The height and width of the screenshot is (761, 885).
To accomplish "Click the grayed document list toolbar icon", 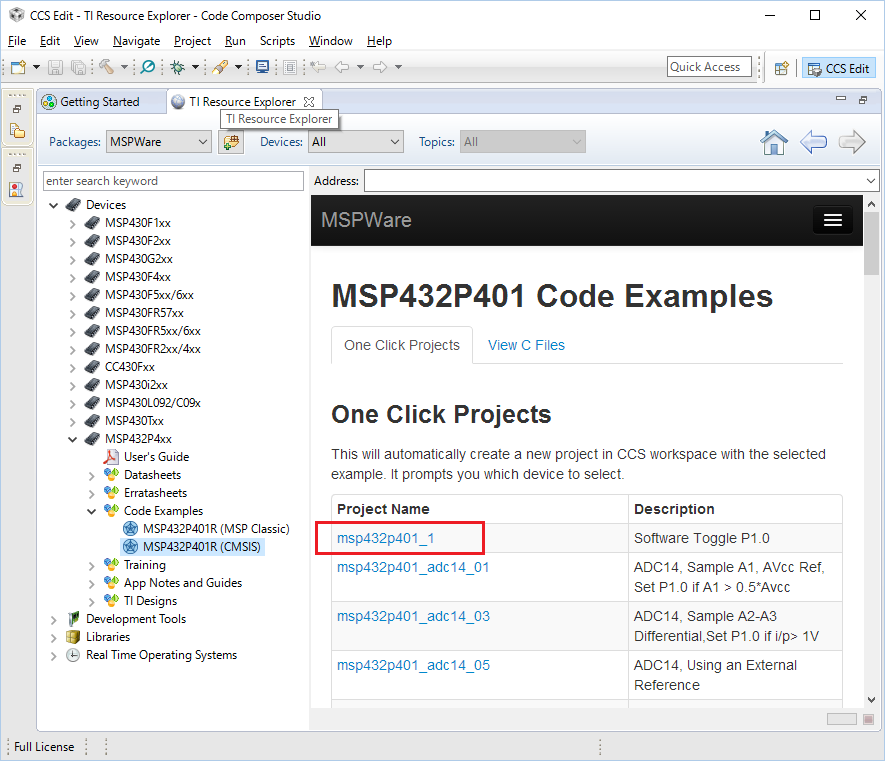I will pyautogui.click(x=290, y=68).
